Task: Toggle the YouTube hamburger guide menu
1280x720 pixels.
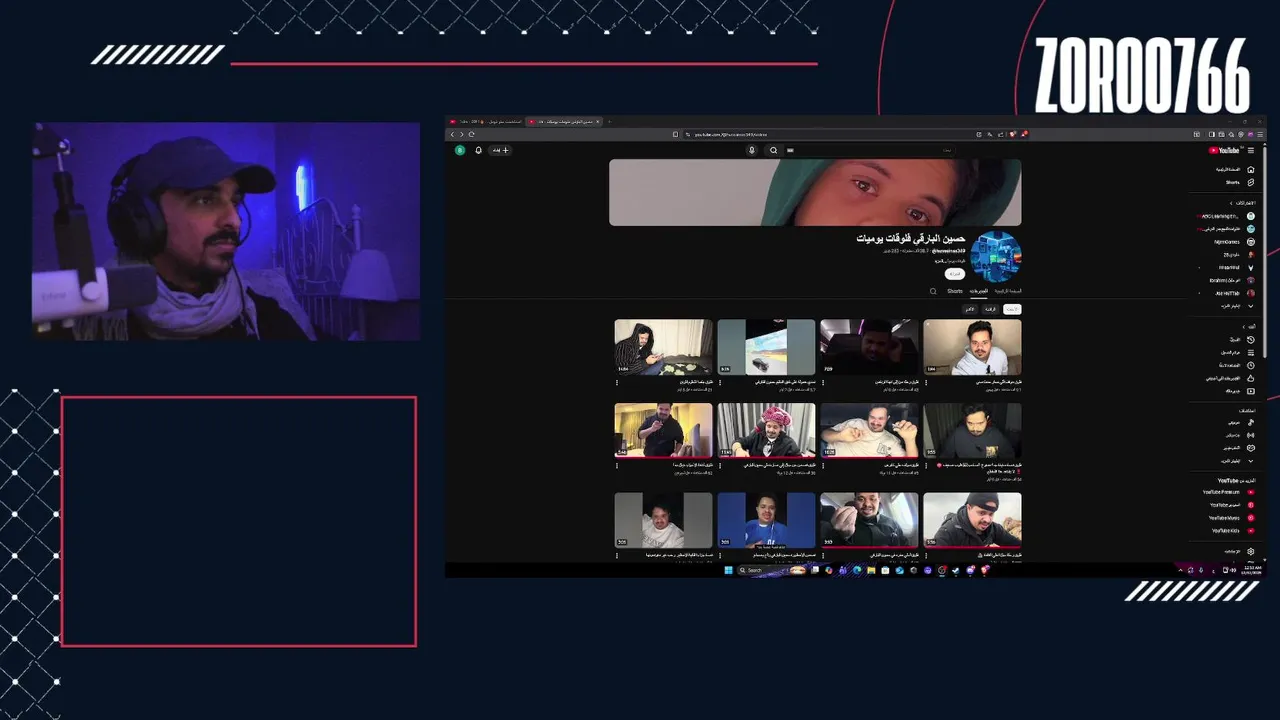Action: 1251,150
